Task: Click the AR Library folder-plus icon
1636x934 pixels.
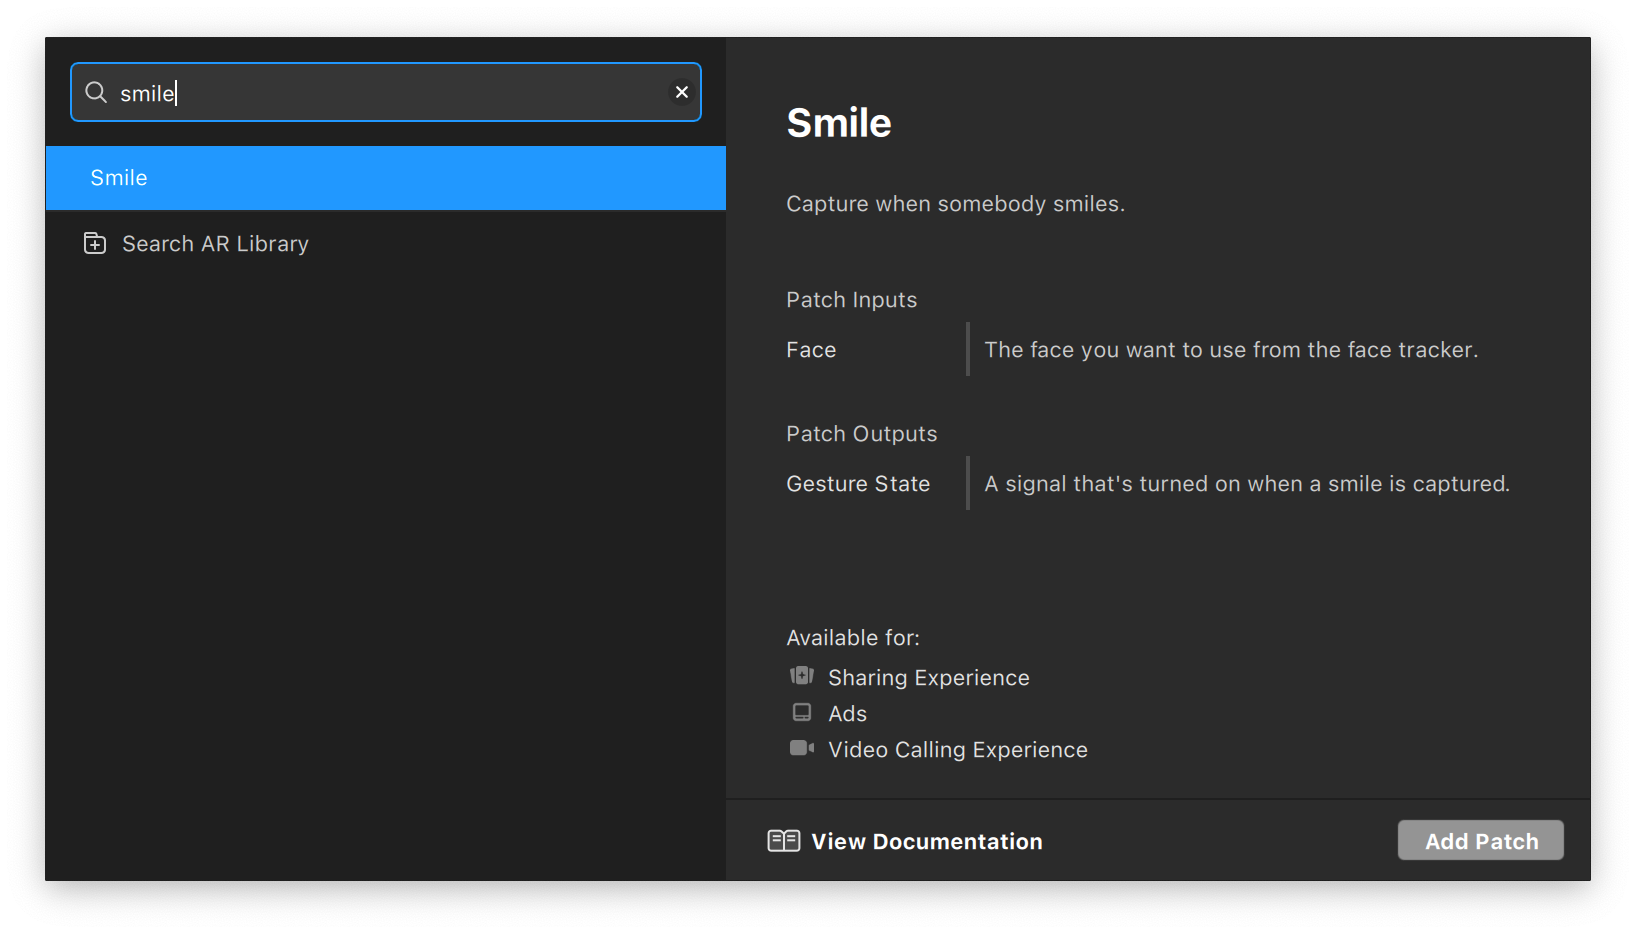Action: [x=95, y=244]
